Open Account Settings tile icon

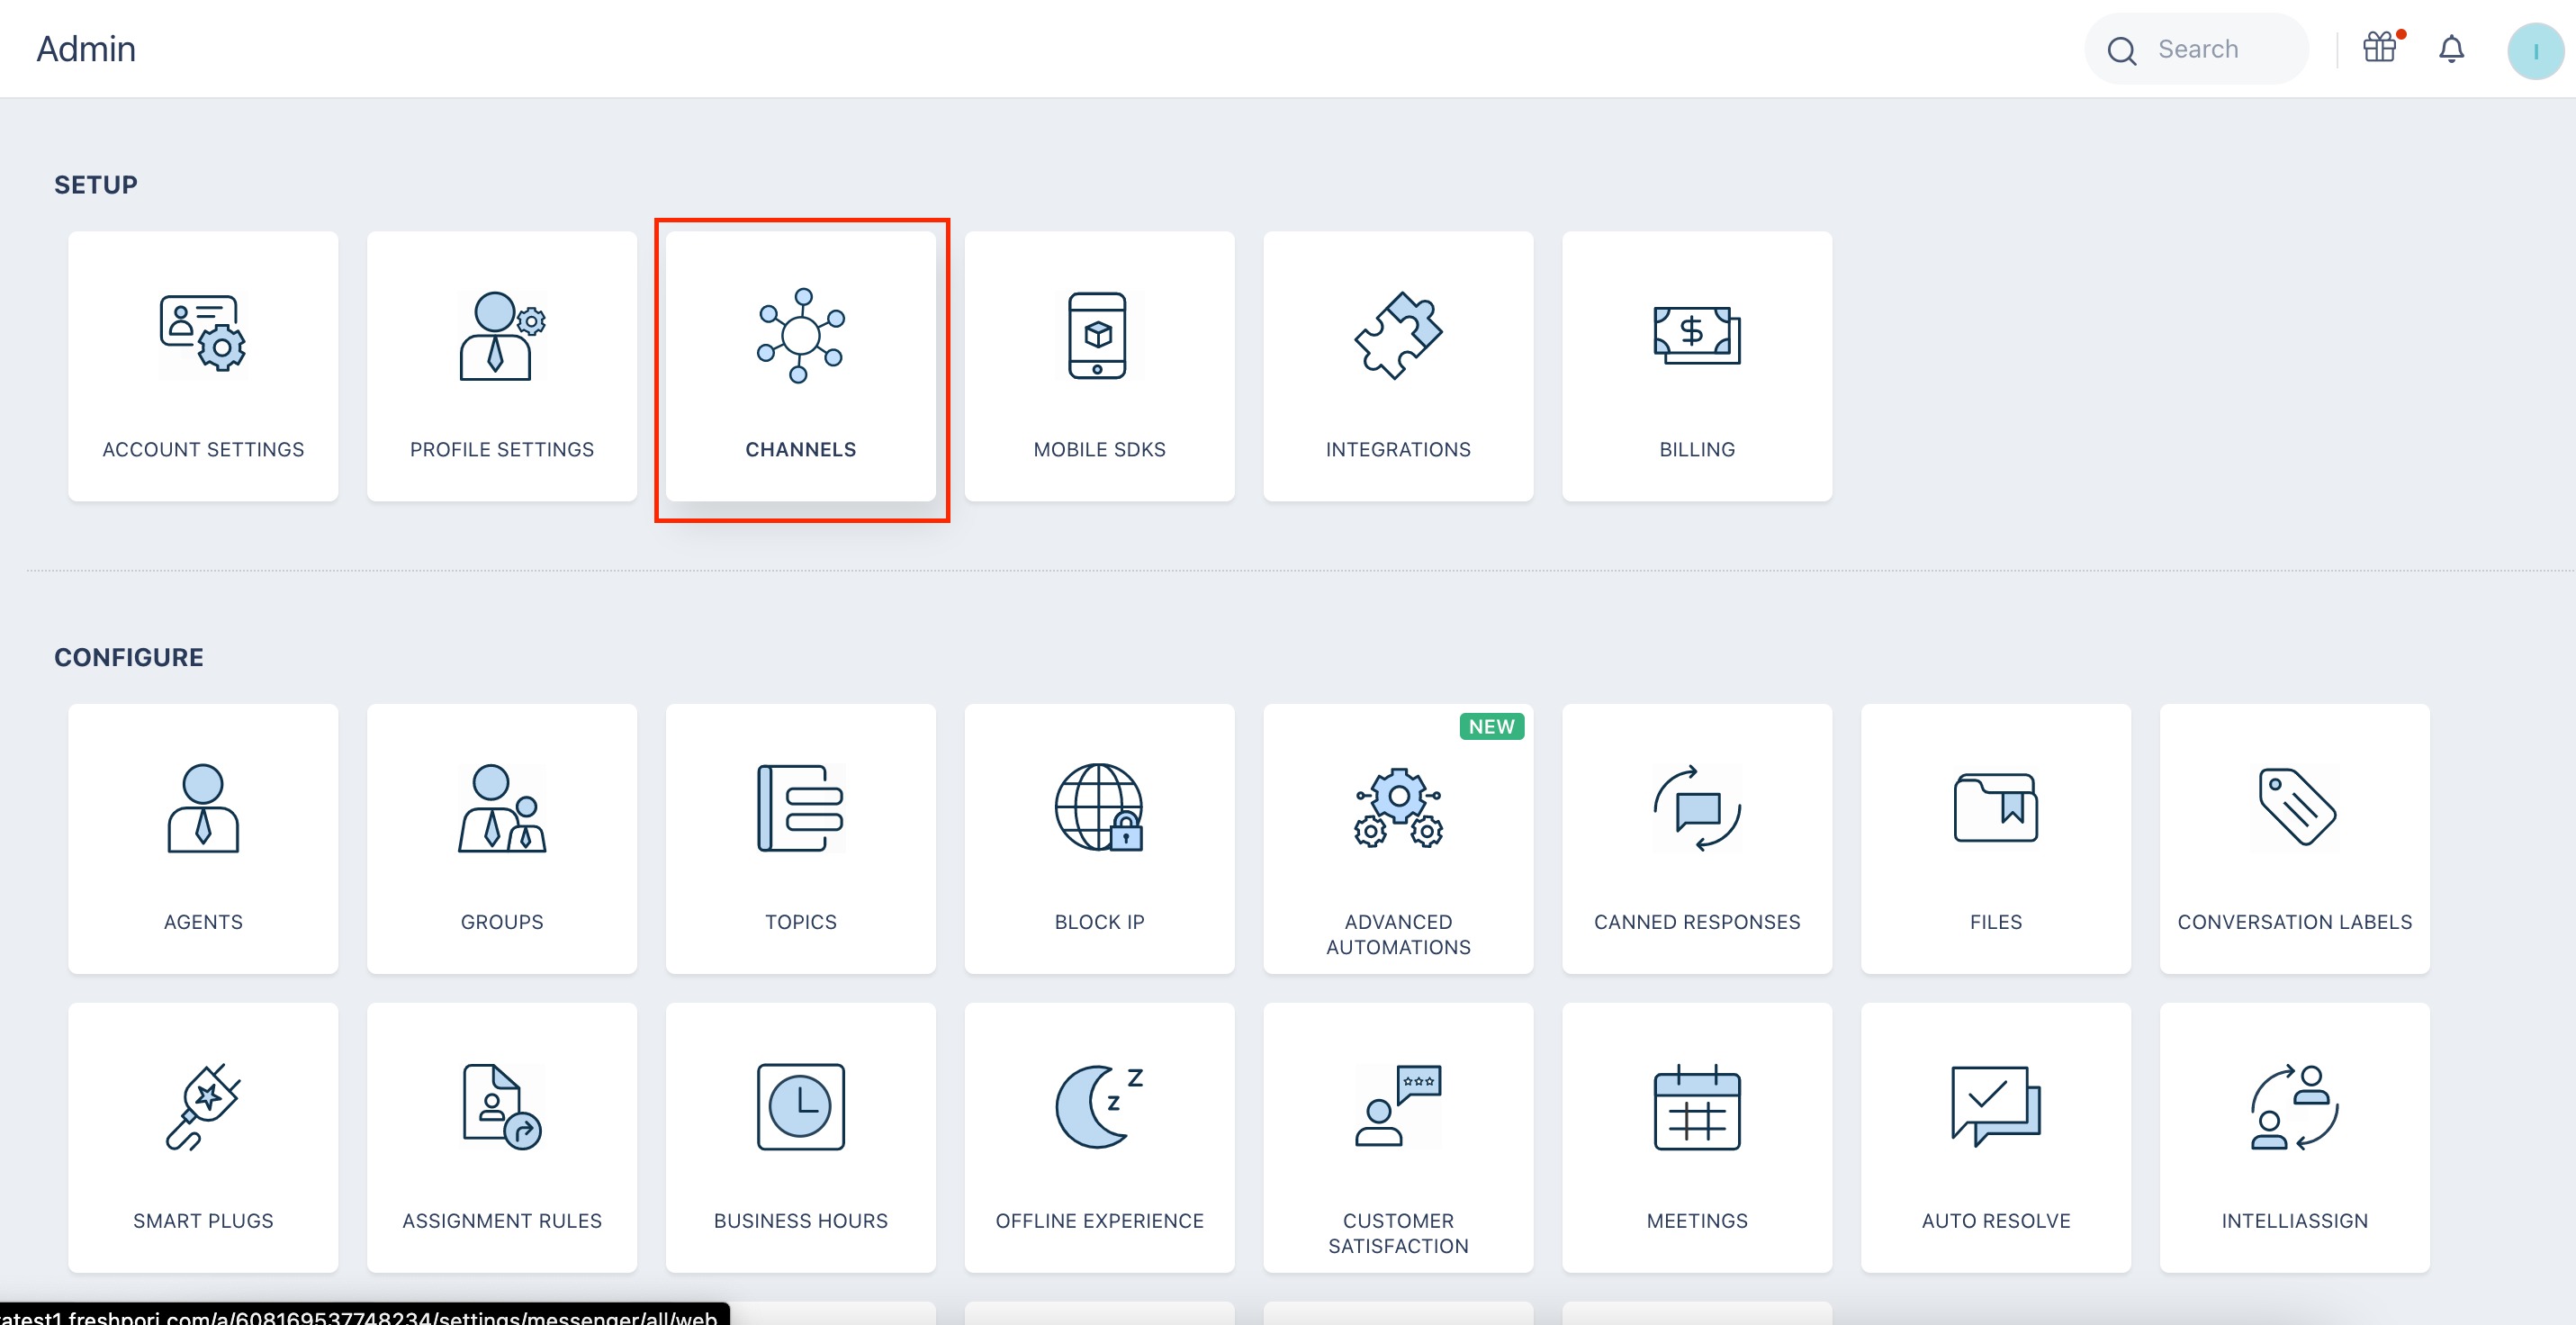pos(203,333)
